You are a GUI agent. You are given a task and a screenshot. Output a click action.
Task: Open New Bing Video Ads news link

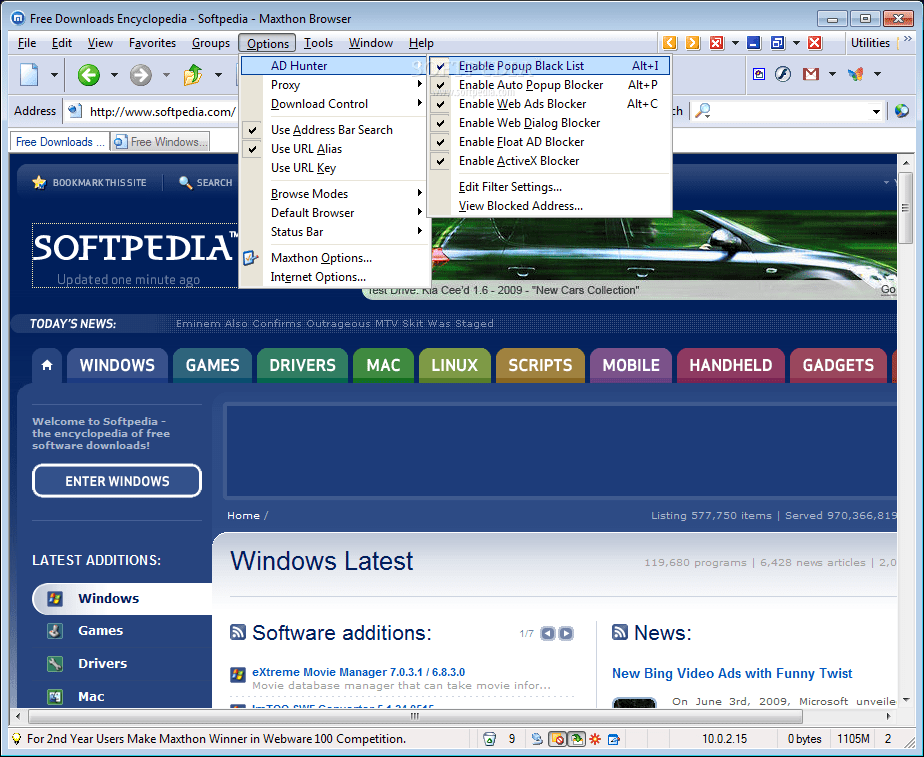point(732,673)
